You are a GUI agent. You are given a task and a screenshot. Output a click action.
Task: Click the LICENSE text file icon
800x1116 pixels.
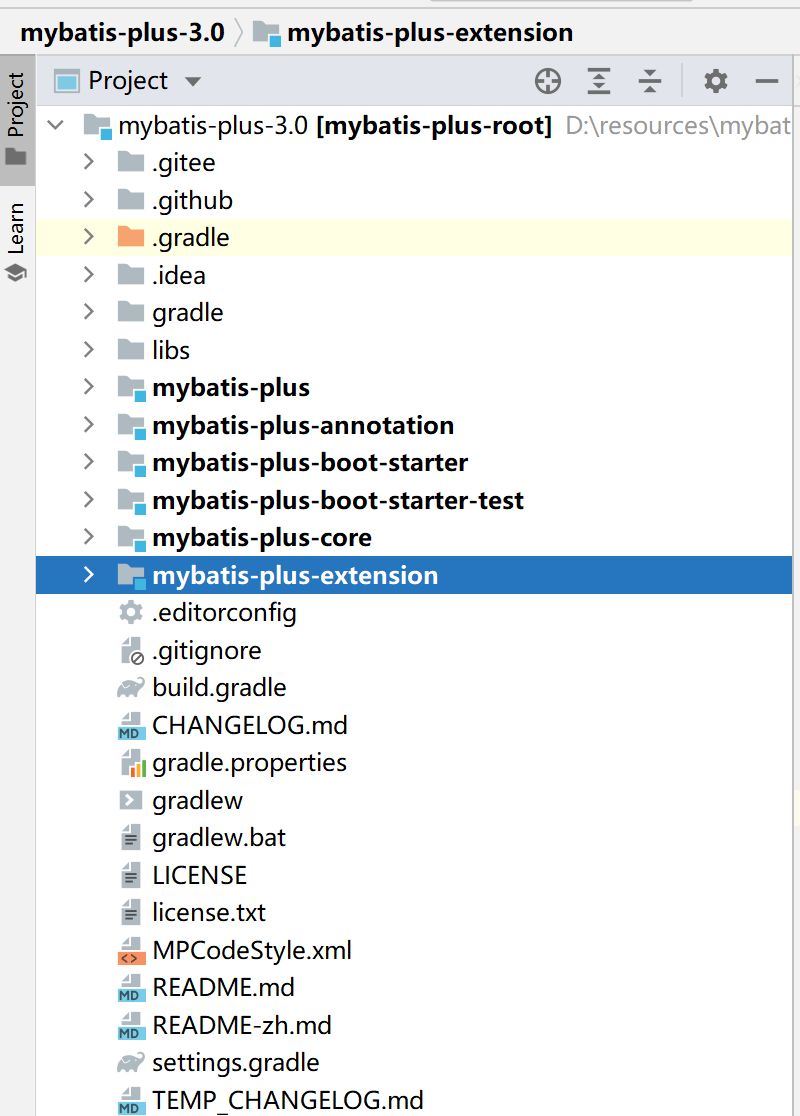pos(131,875)
